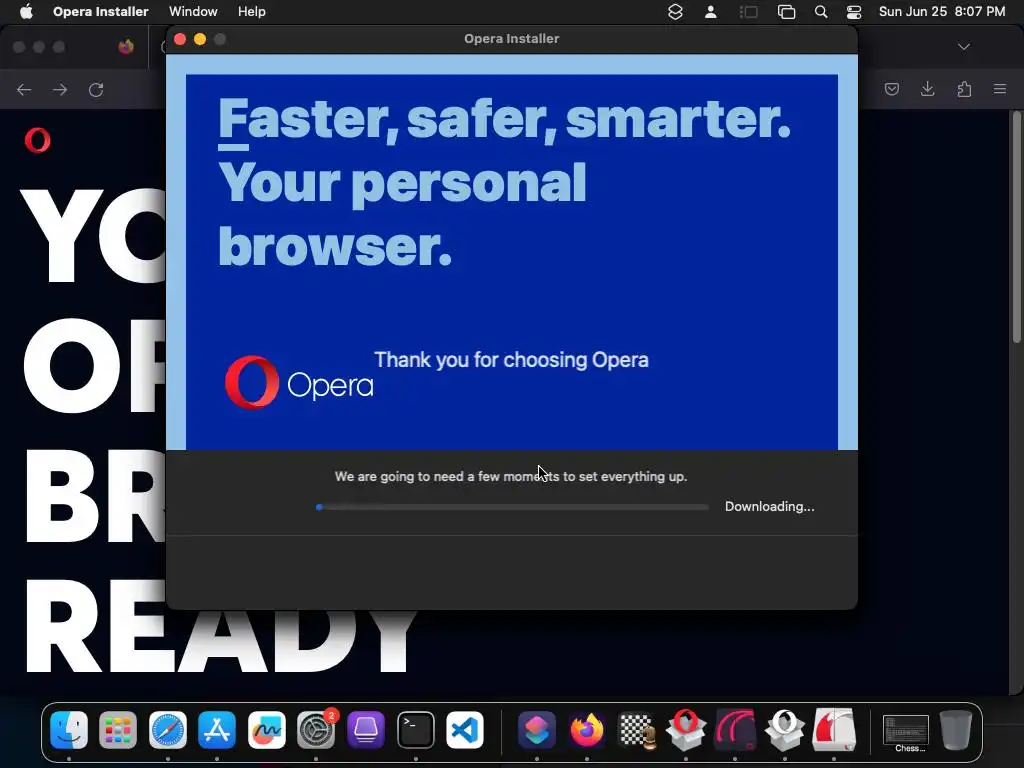Image resolution: width=1024 pixels, height=768 pixels.
Task: Click the Downloading... status label
Action: point(769,507)
